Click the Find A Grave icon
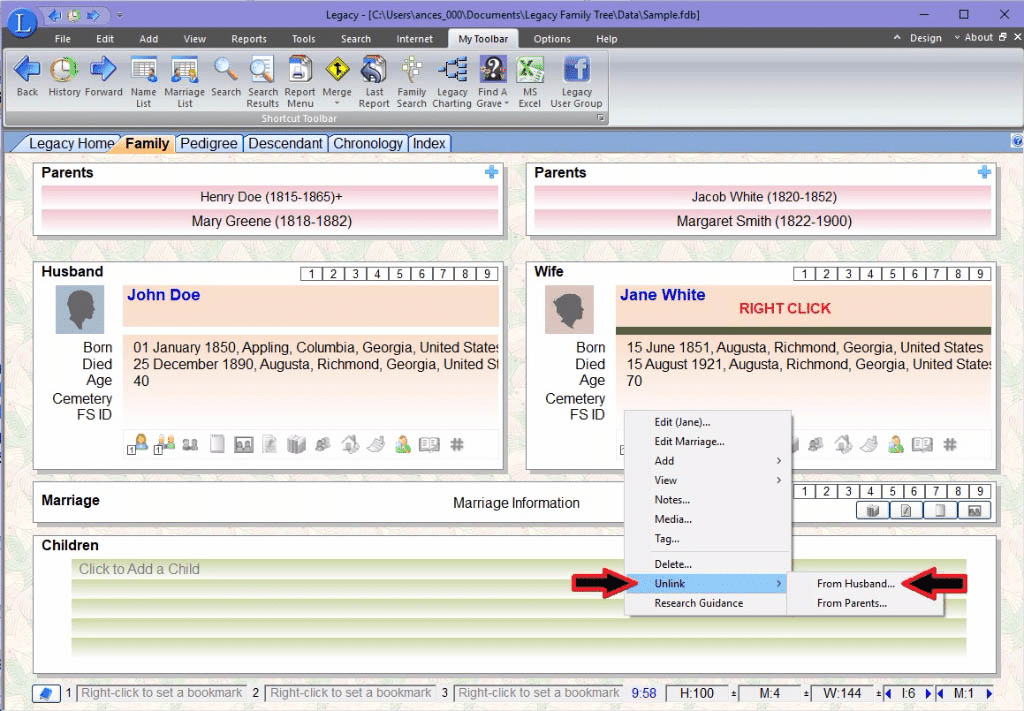The image size is (1024, 711). pyautogui.click(x=492, y=69)
